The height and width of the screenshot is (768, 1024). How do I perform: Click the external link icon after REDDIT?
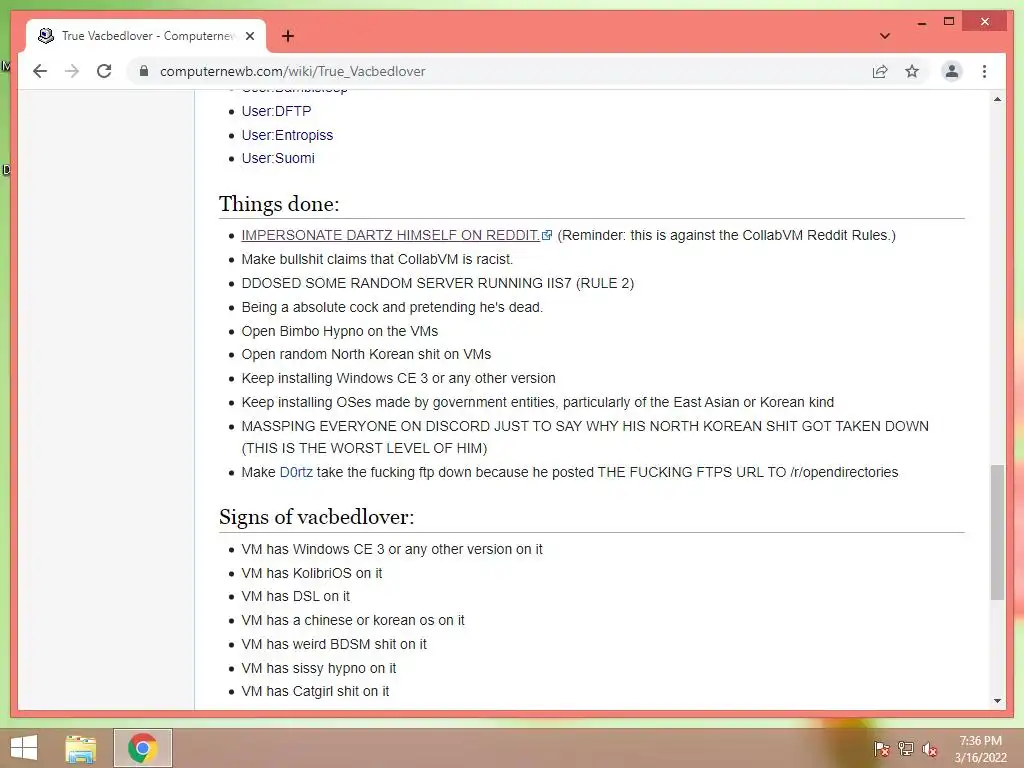tap(547, 235)
